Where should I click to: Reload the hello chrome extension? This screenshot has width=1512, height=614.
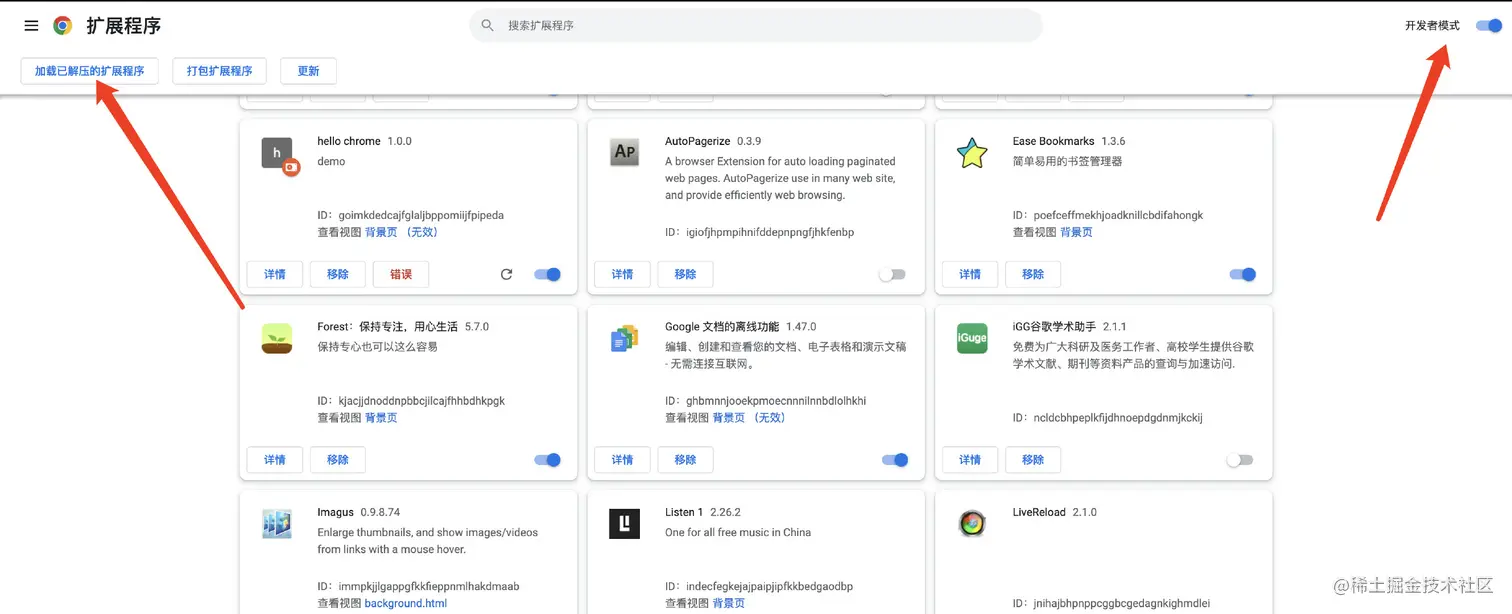(x=506, y=274)
